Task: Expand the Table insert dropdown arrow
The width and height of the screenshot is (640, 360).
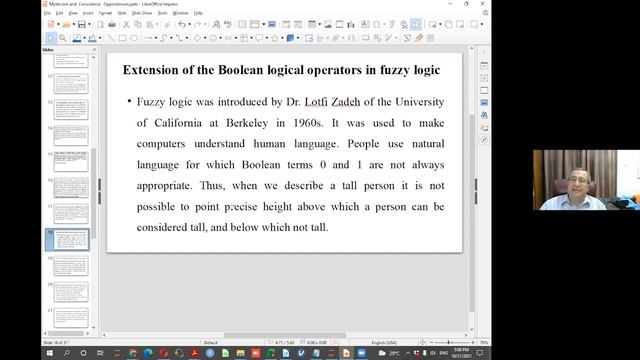Action: pyautogui.click(x=320, y=24)
